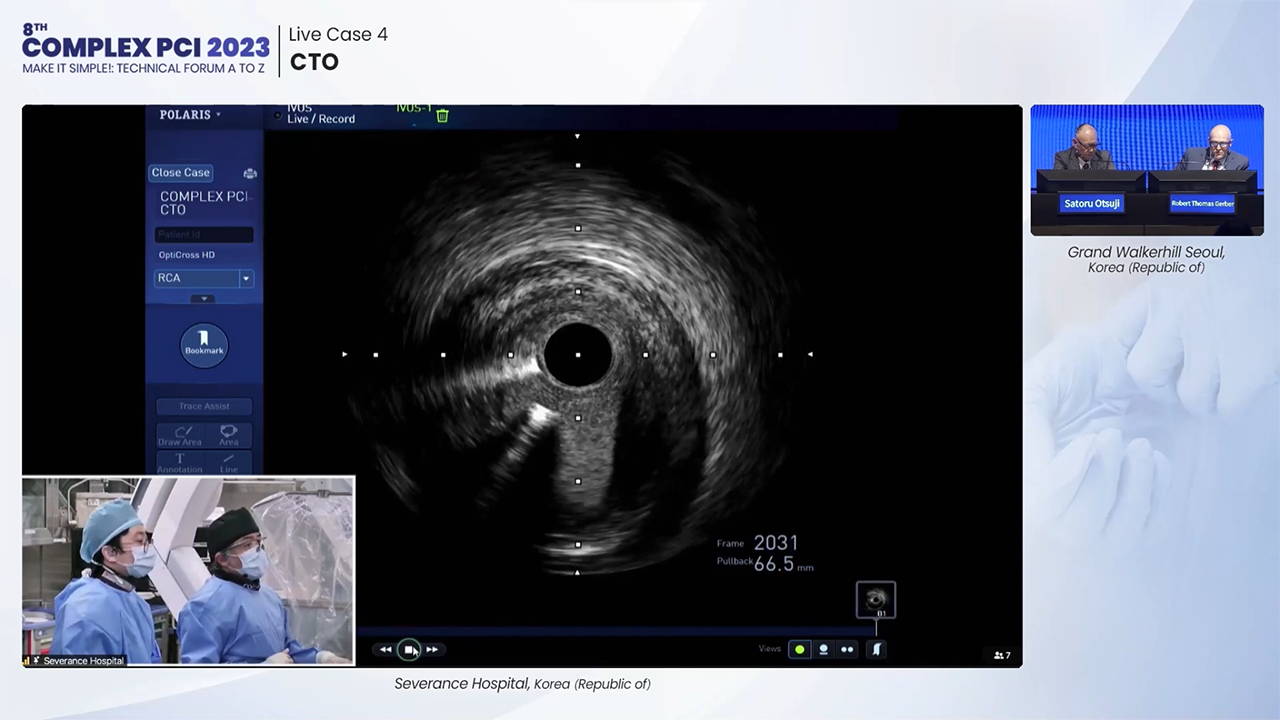Select the Area measurement tool
The image size is (1280, 720).
tap(229, 435)
